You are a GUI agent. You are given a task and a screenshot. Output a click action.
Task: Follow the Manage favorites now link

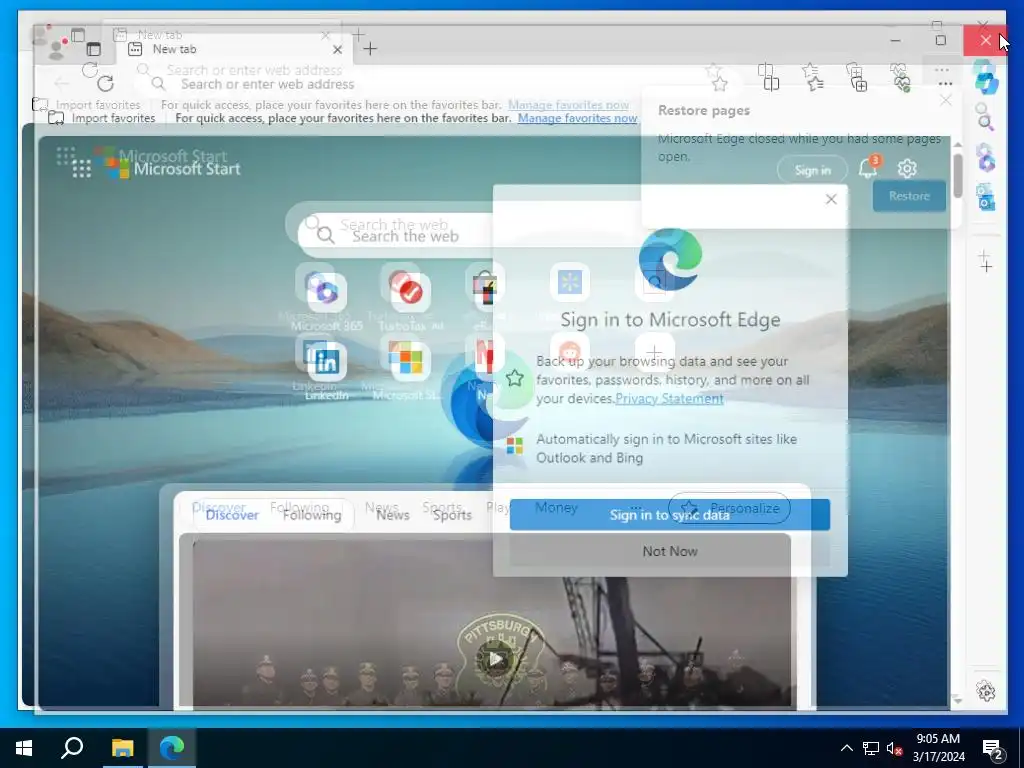[x=577, y=118]
